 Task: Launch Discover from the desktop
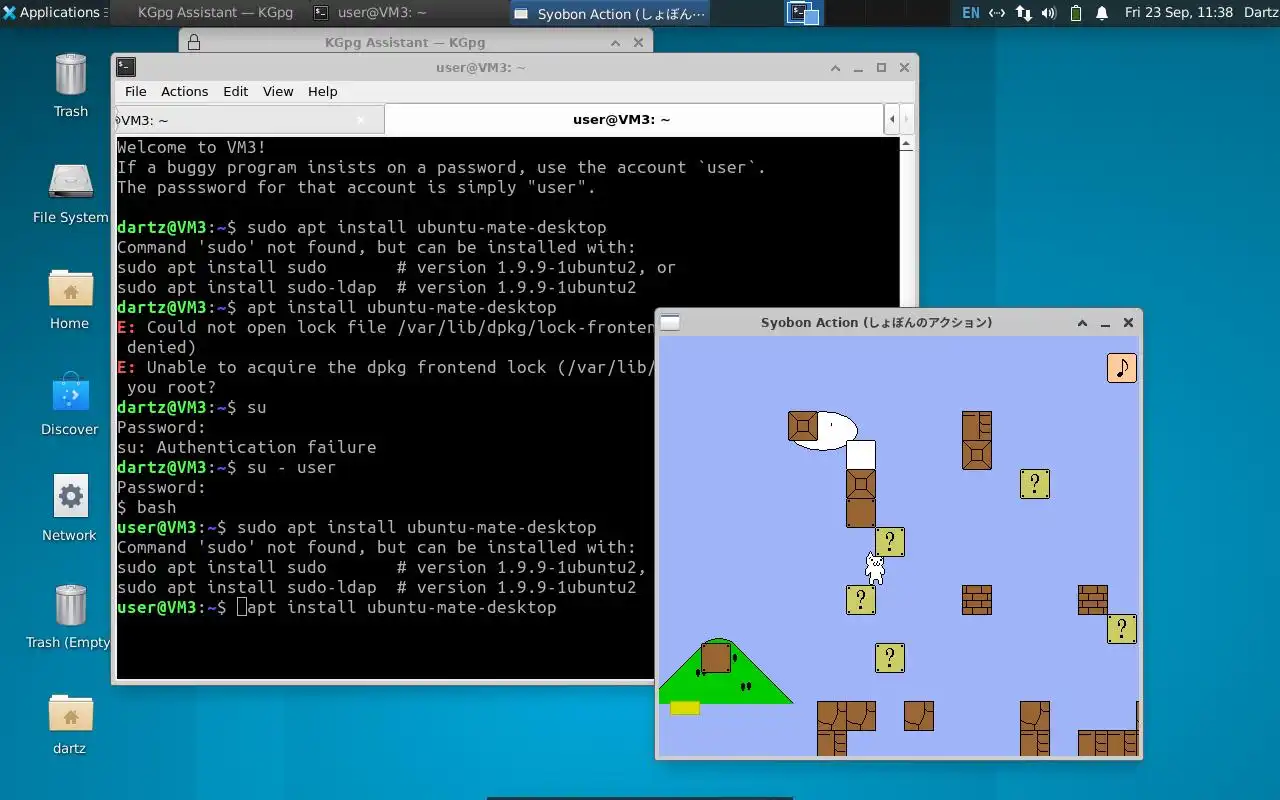click(x=70, y=404)
